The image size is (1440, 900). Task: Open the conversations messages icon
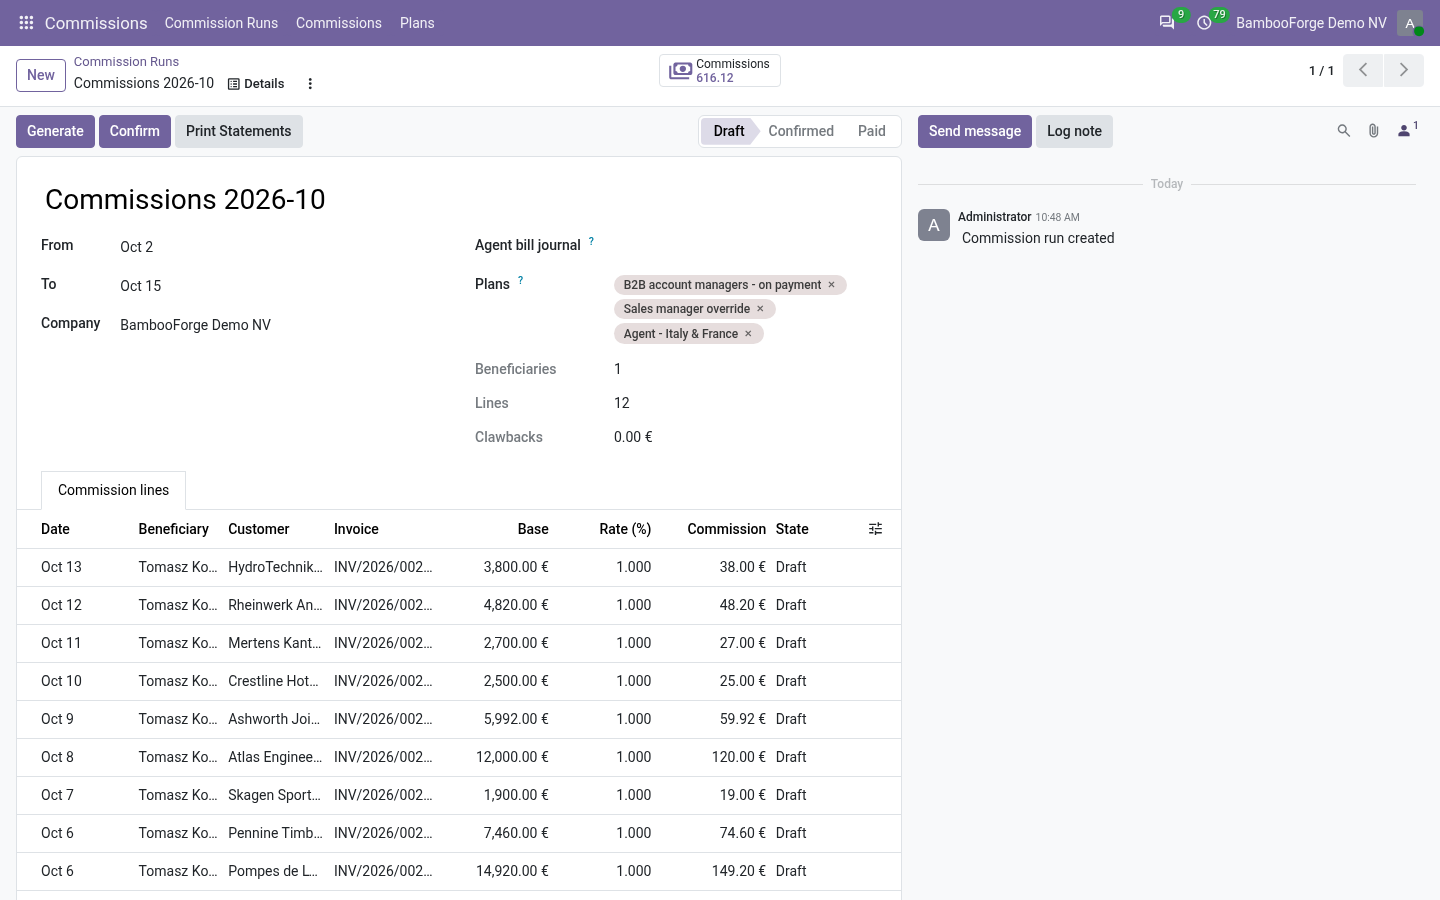tap(1167, 23)
